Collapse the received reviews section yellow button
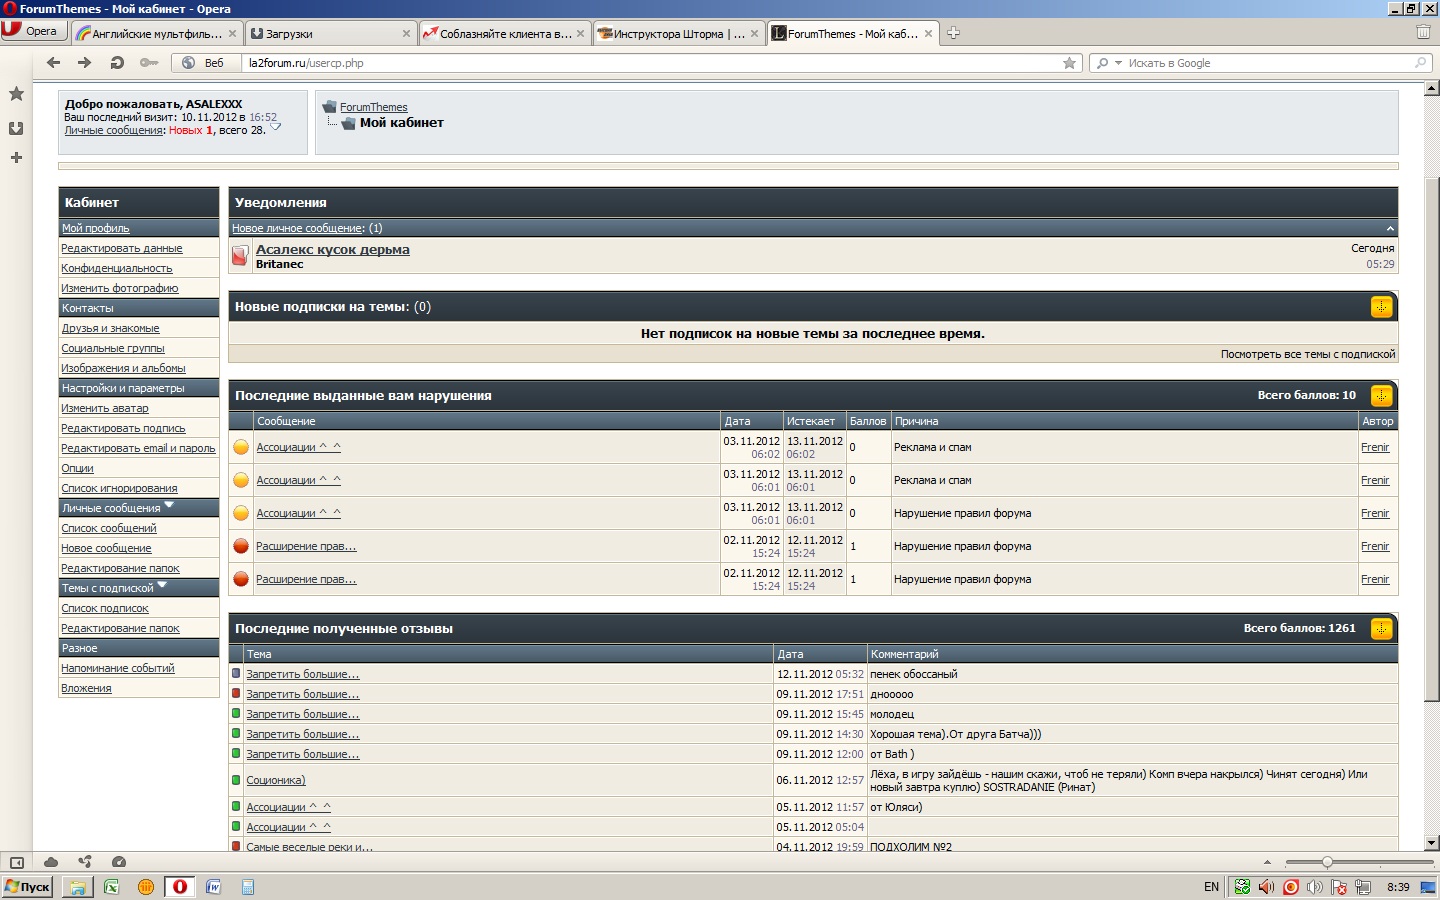The width and height of the screenshot is (1440, 900). (x=1381, y=629)
